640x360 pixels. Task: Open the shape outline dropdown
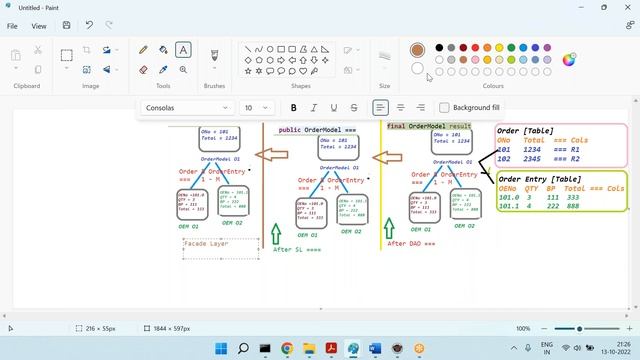351,50
